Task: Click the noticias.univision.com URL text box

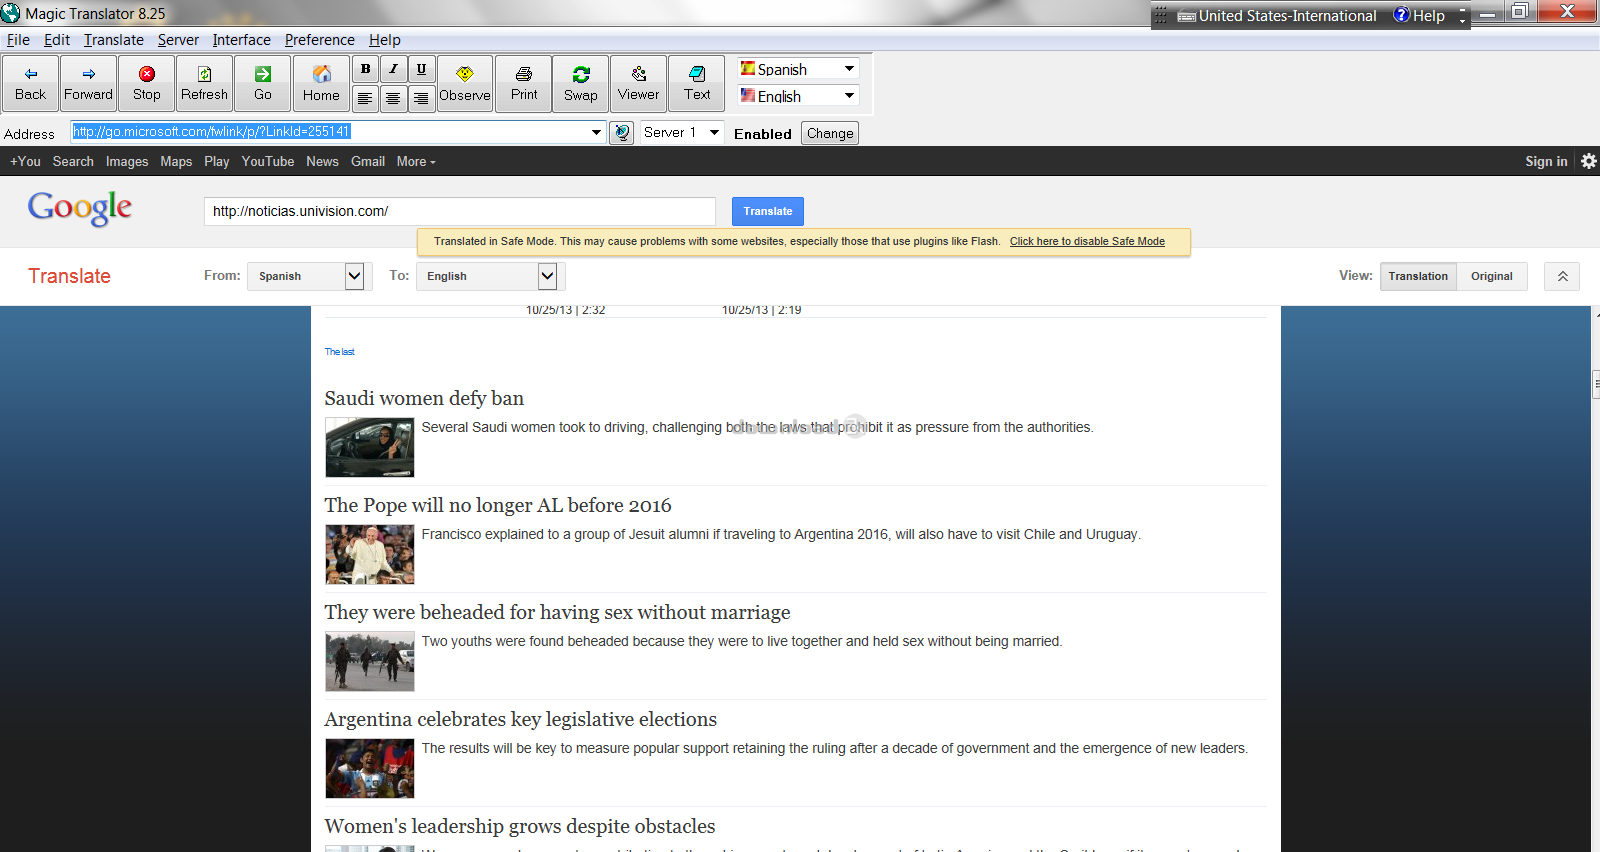Action: pyautogui.click(x=460, y=211)
